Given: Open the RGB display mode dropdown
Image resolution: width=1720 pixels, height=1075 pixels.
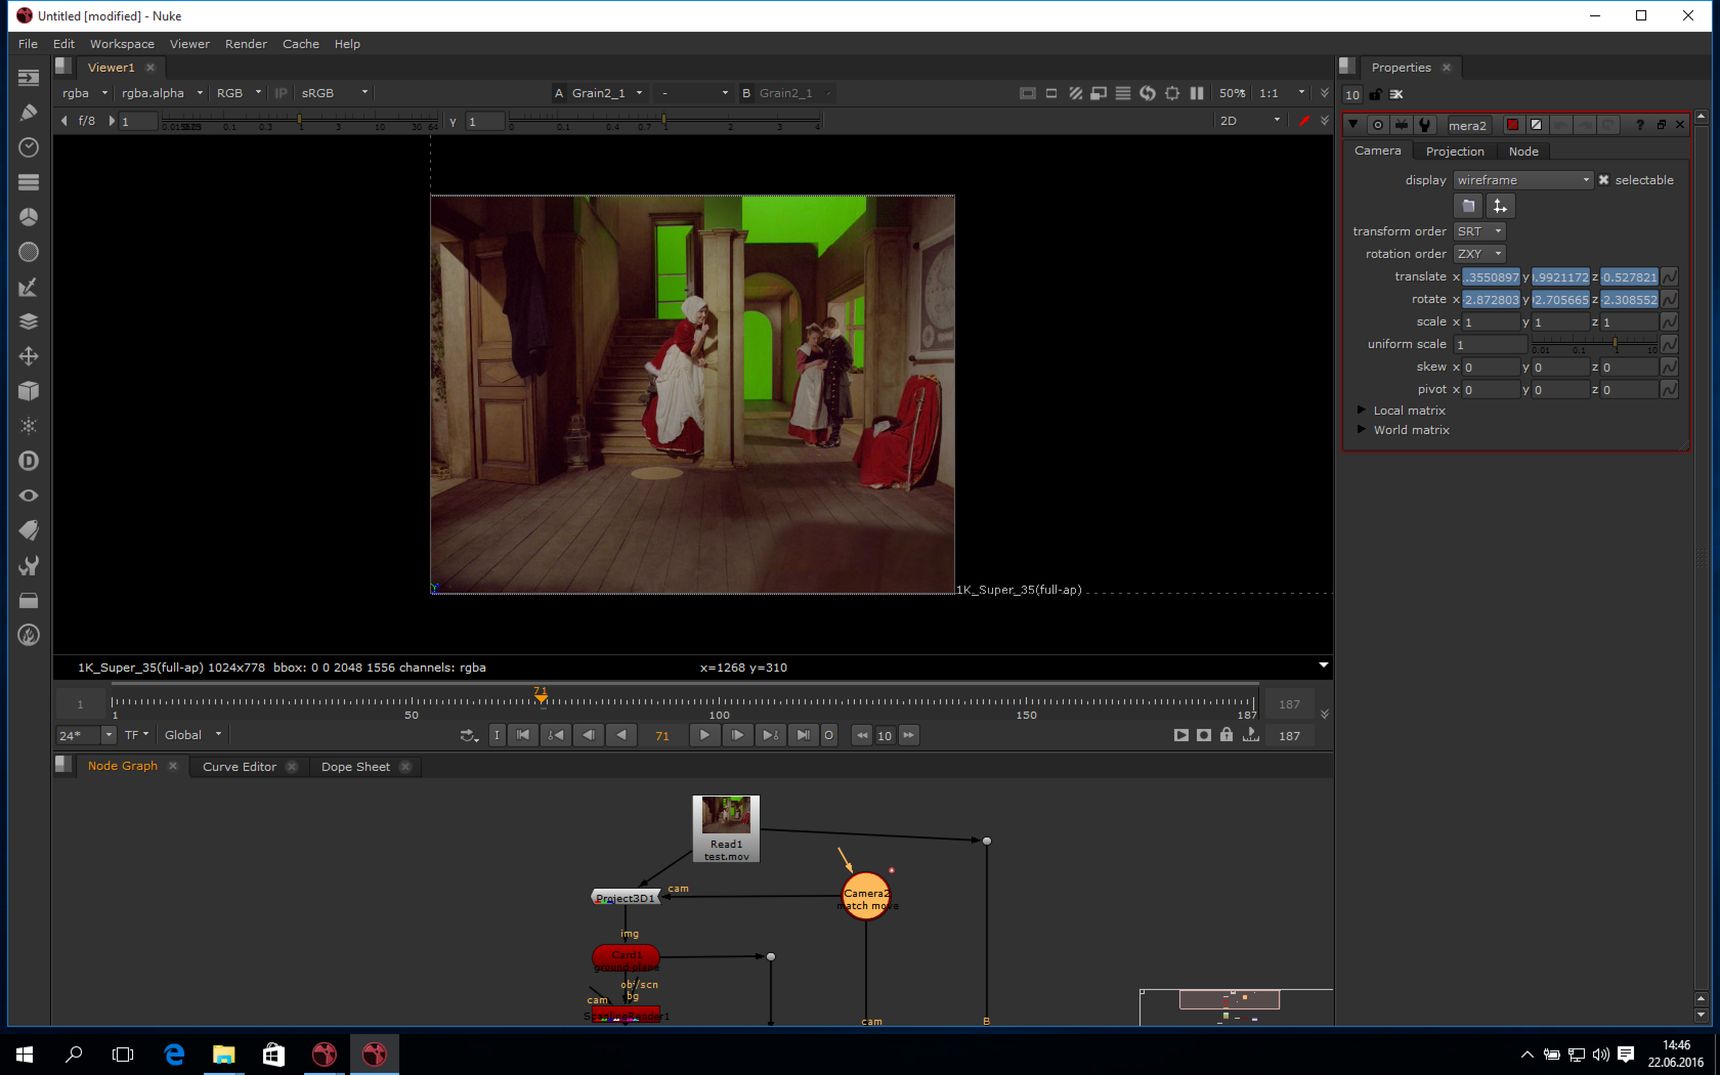Looking at the screenshot, I should pyautogui.click(x=239, y=93).
